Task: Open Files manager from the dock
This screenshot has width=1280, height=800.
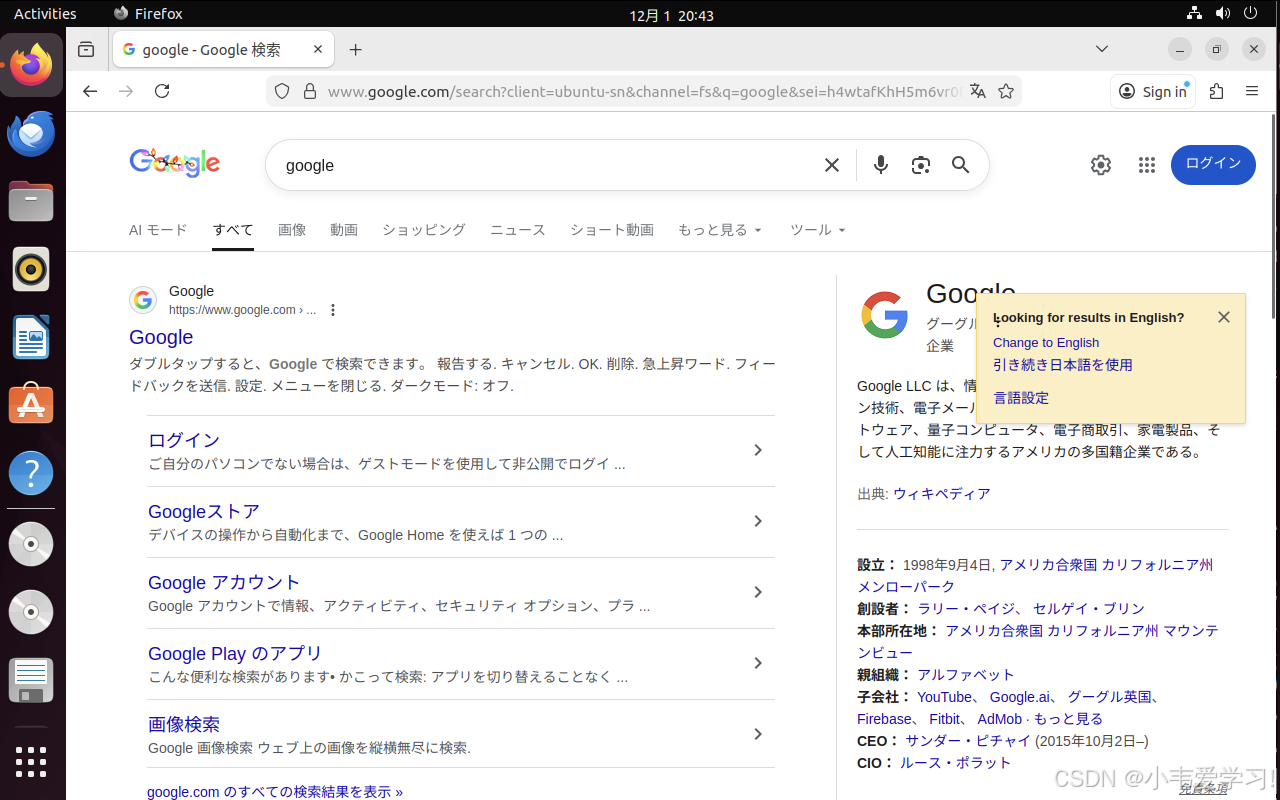Action: [x=31, y=201]
